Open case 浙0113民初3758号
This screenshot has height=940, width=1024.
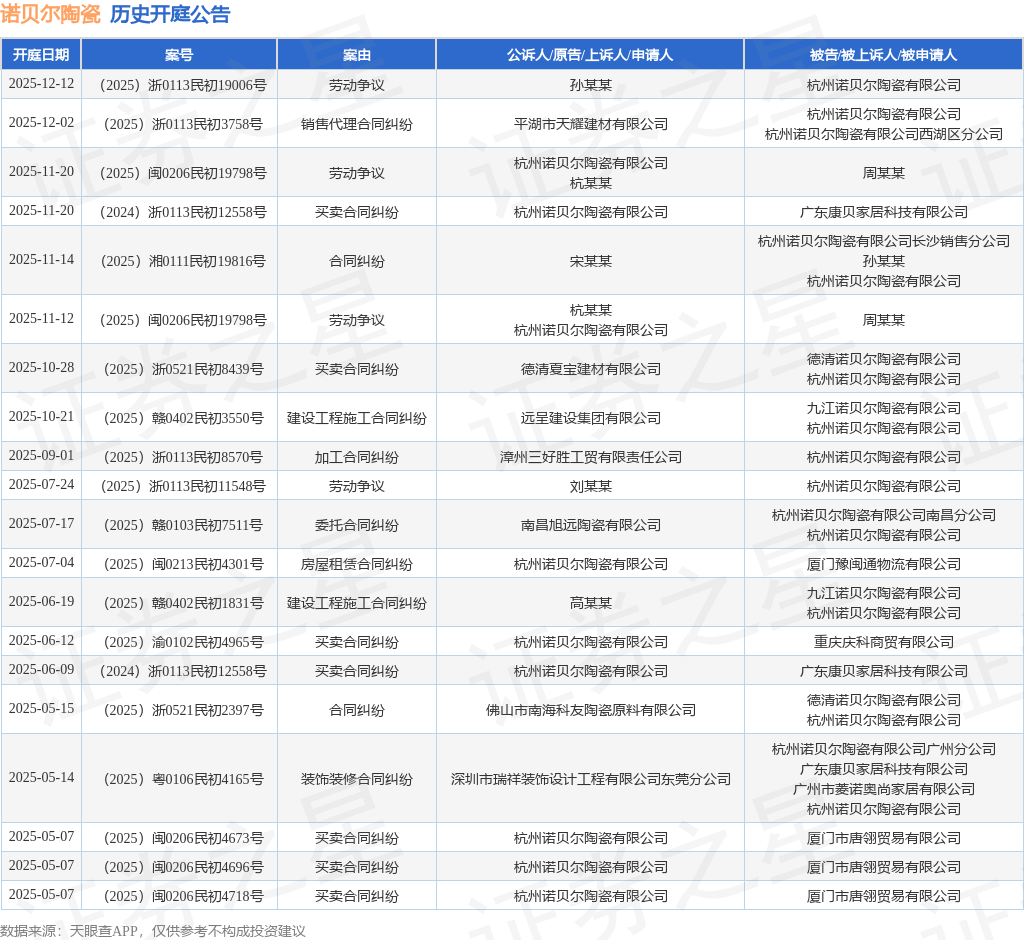click(183, 124)
